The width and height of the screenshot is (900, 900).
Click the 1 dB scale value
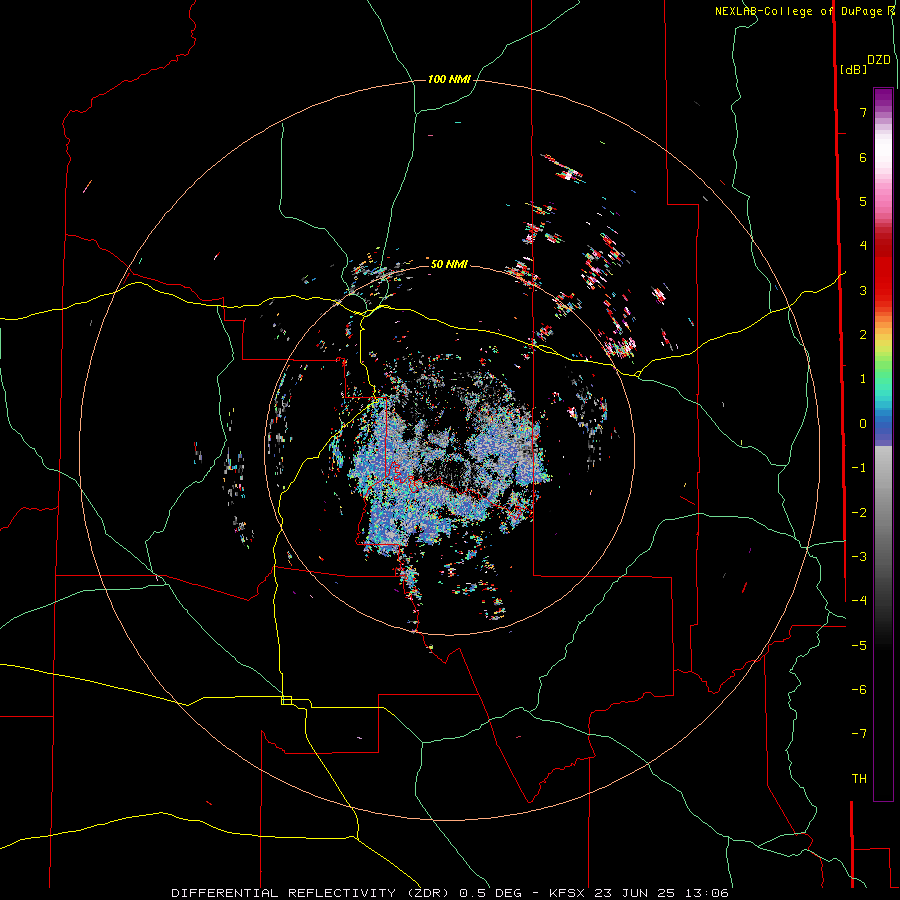(x=863, y=379)
